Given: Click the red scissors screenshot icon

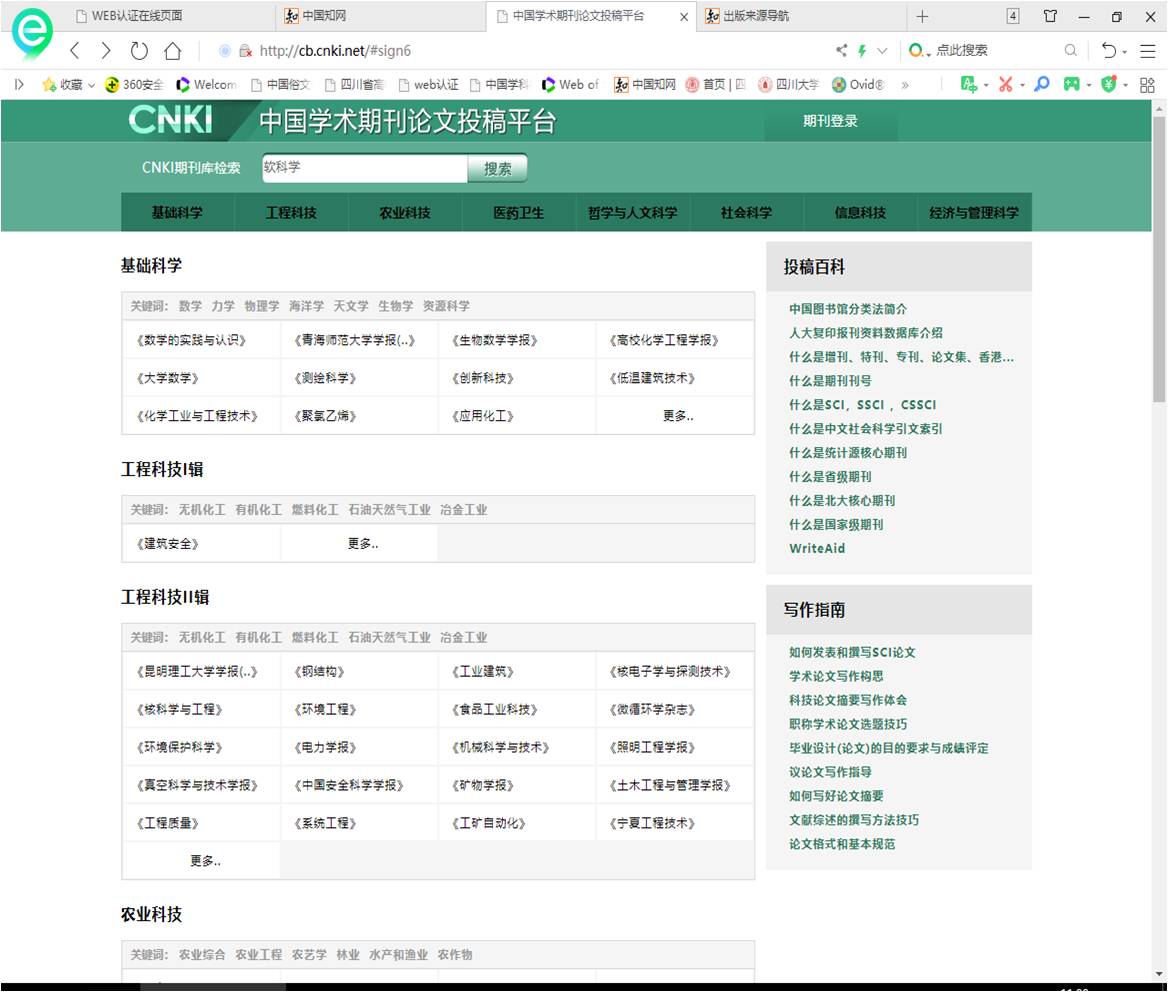Looking at the screenshot, I should click(1006, 84).
